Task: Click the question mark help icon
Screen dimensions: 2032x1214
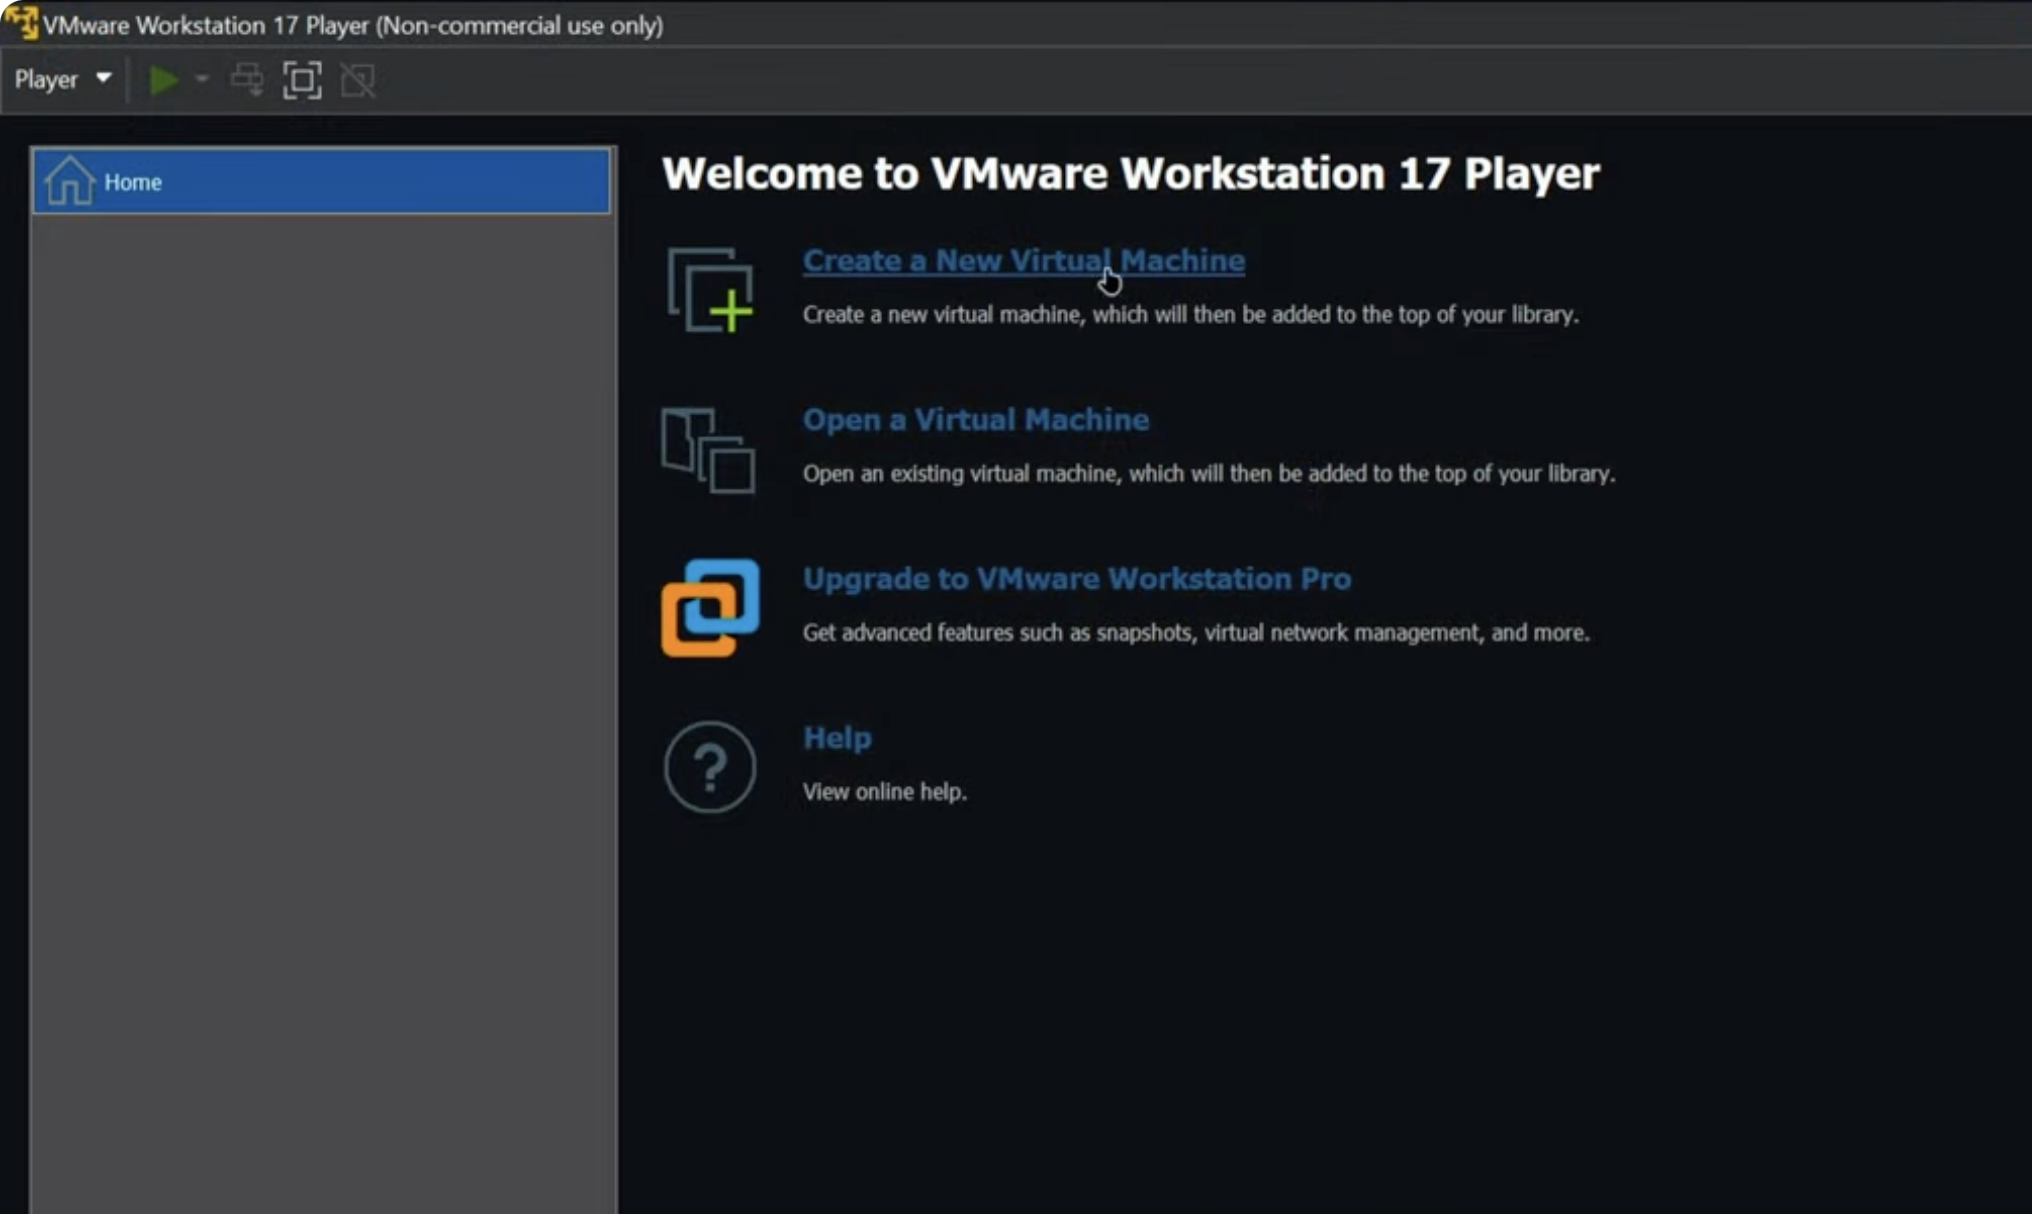Action: (710, 767)
